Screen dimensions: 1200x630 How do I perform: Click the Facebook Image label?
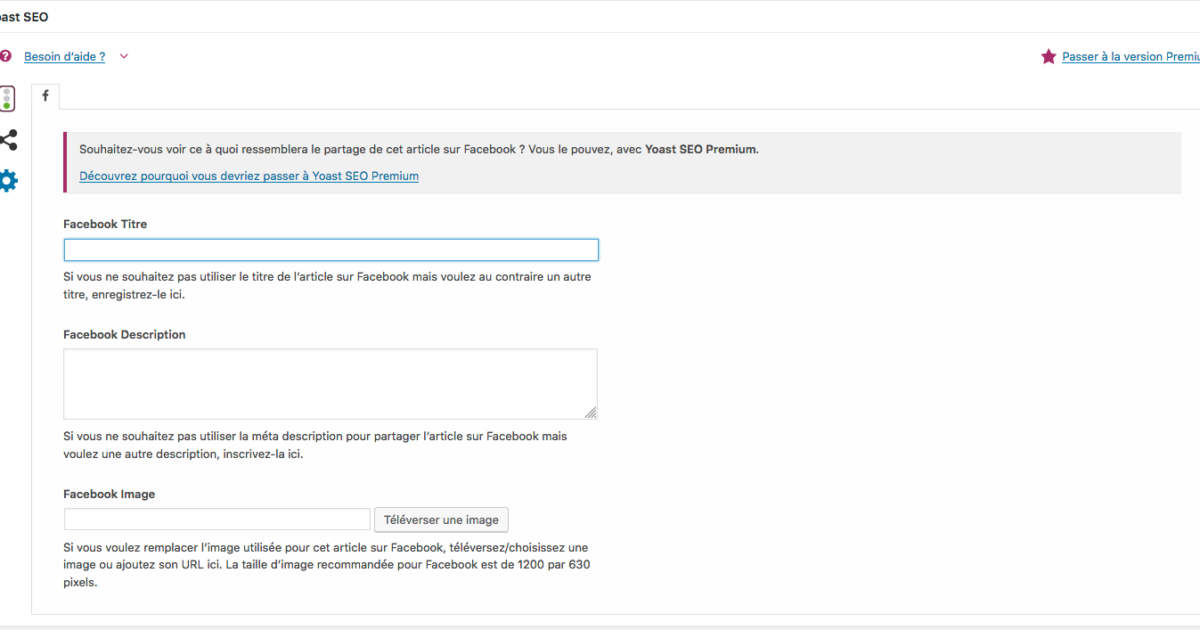click(x=109, y=494)
